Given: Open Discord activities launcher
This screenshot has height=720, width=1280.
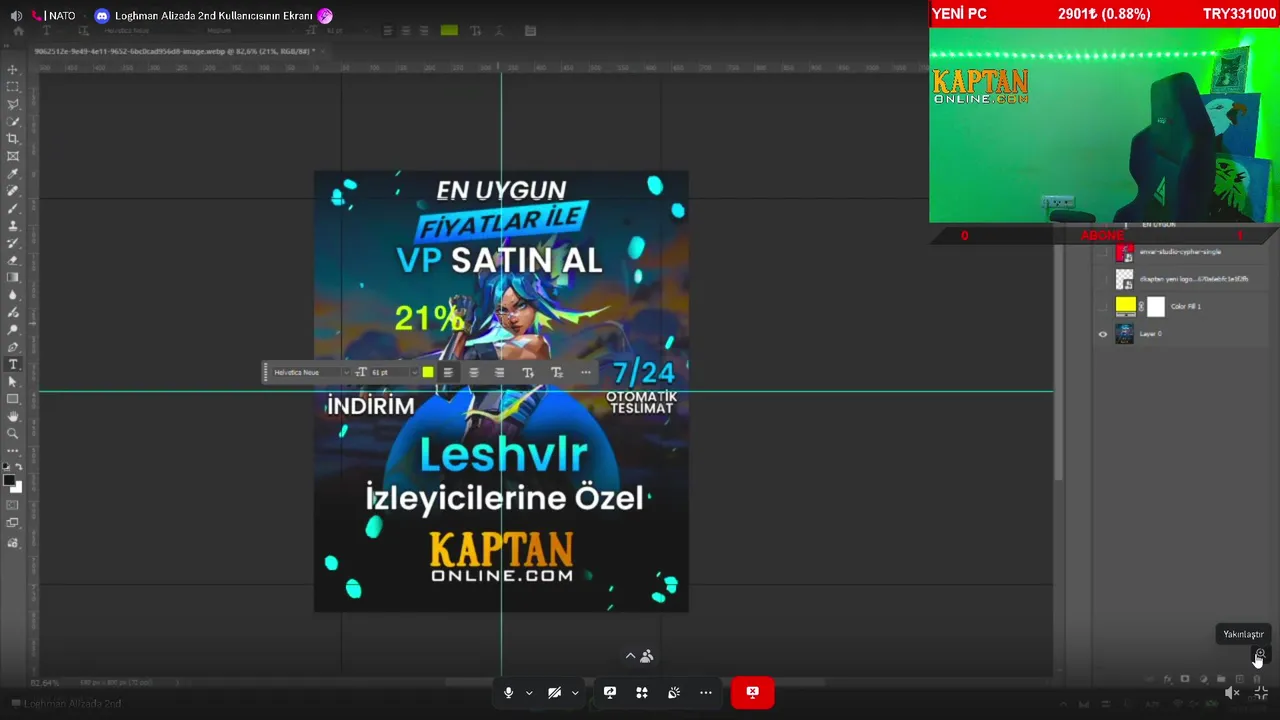Looking at the screenshot, I should tap(642, 692).
